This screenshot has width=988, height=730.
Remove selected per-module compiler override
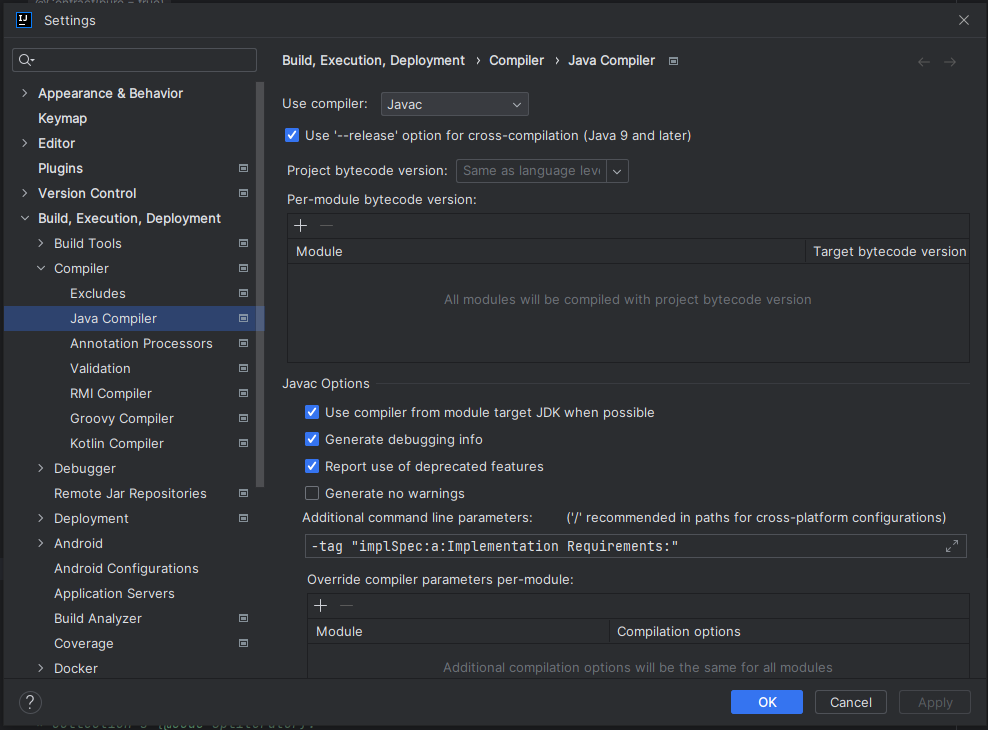click(x=347, y=606)
